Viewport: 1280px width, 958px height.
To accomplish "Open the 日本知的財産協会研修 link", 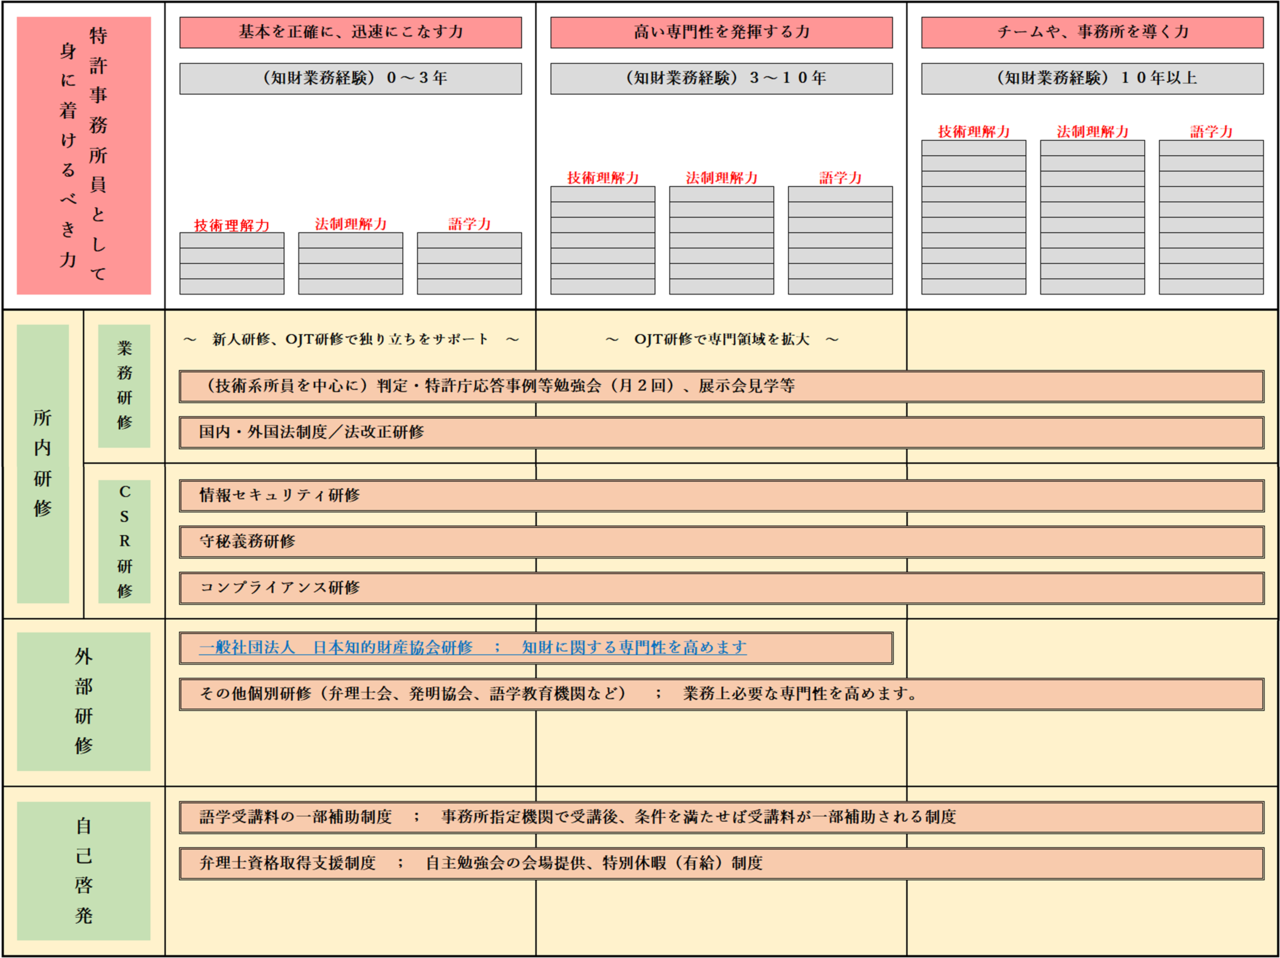I will [x=472, y=648].
